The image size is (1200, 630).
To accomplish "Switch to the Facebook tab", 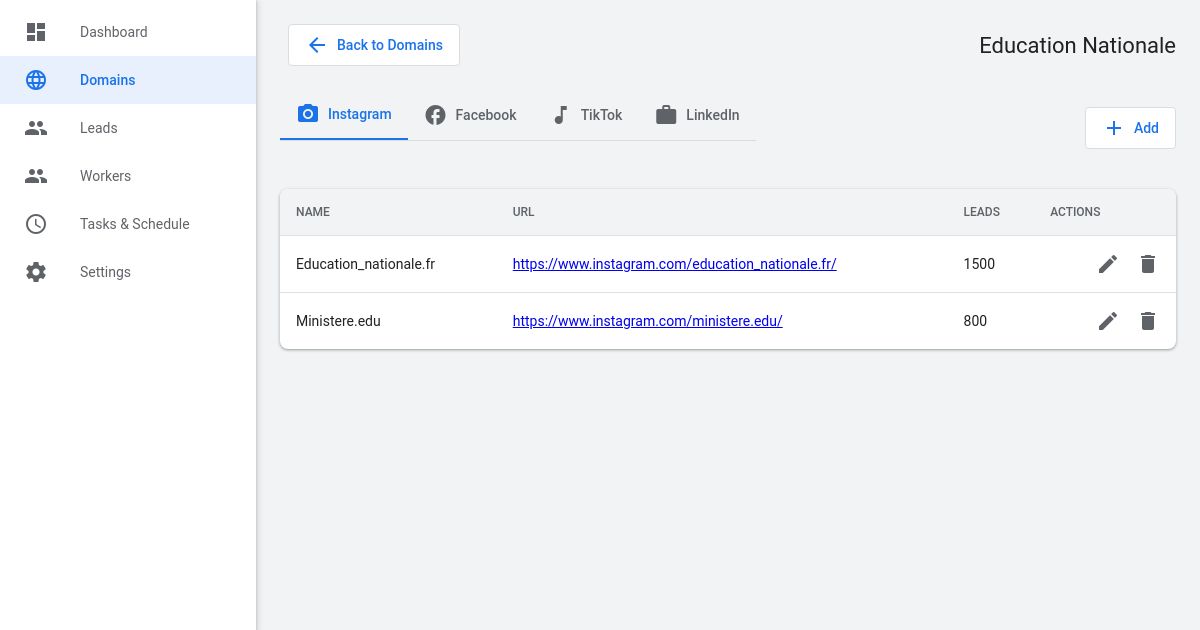I will tap(470, 114).
